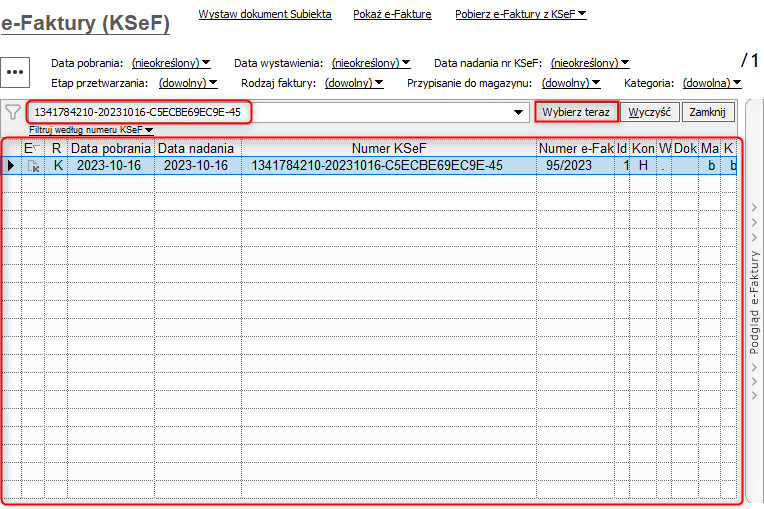Open the Data pobrania filter dropdown

coord(171,63)
